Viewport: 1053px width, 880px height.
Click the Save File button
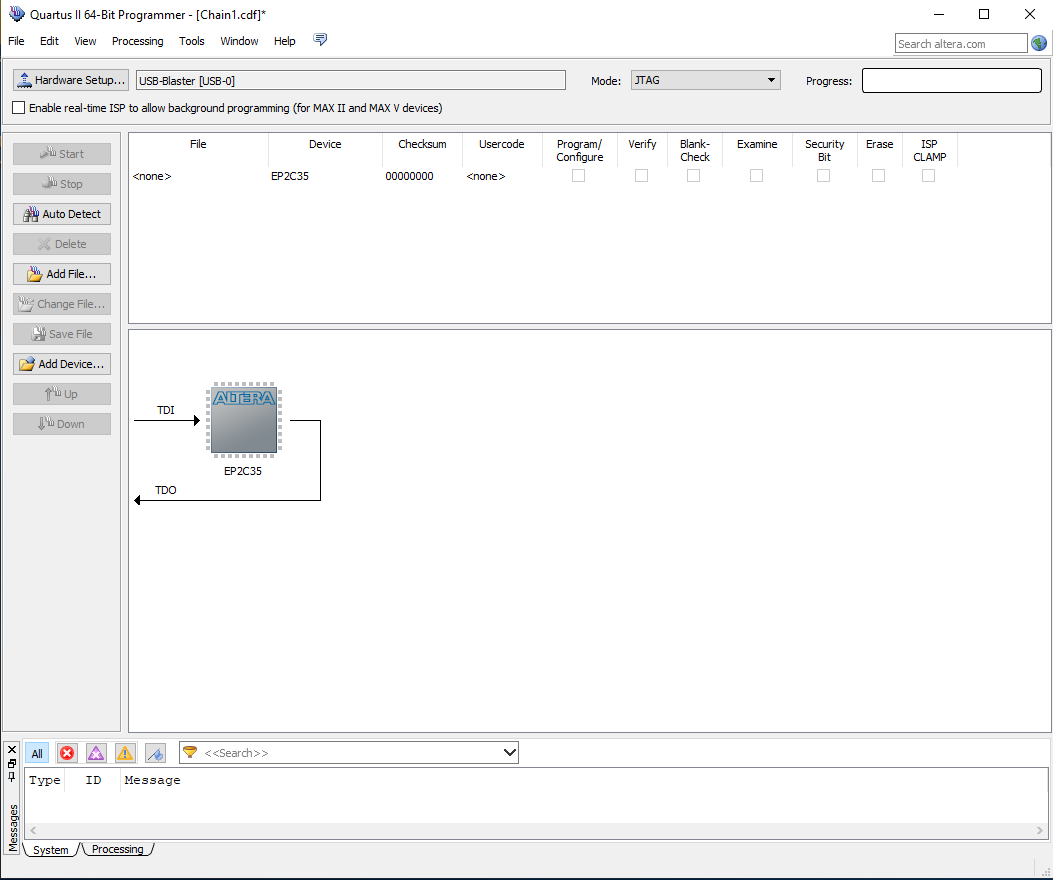(x=62, y=334)
